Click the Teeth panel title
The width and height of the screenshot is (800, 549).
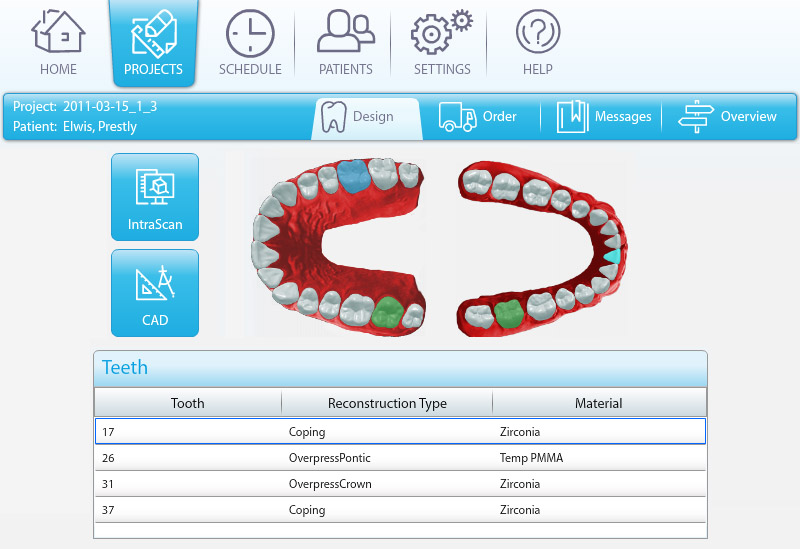click(124, 367)
